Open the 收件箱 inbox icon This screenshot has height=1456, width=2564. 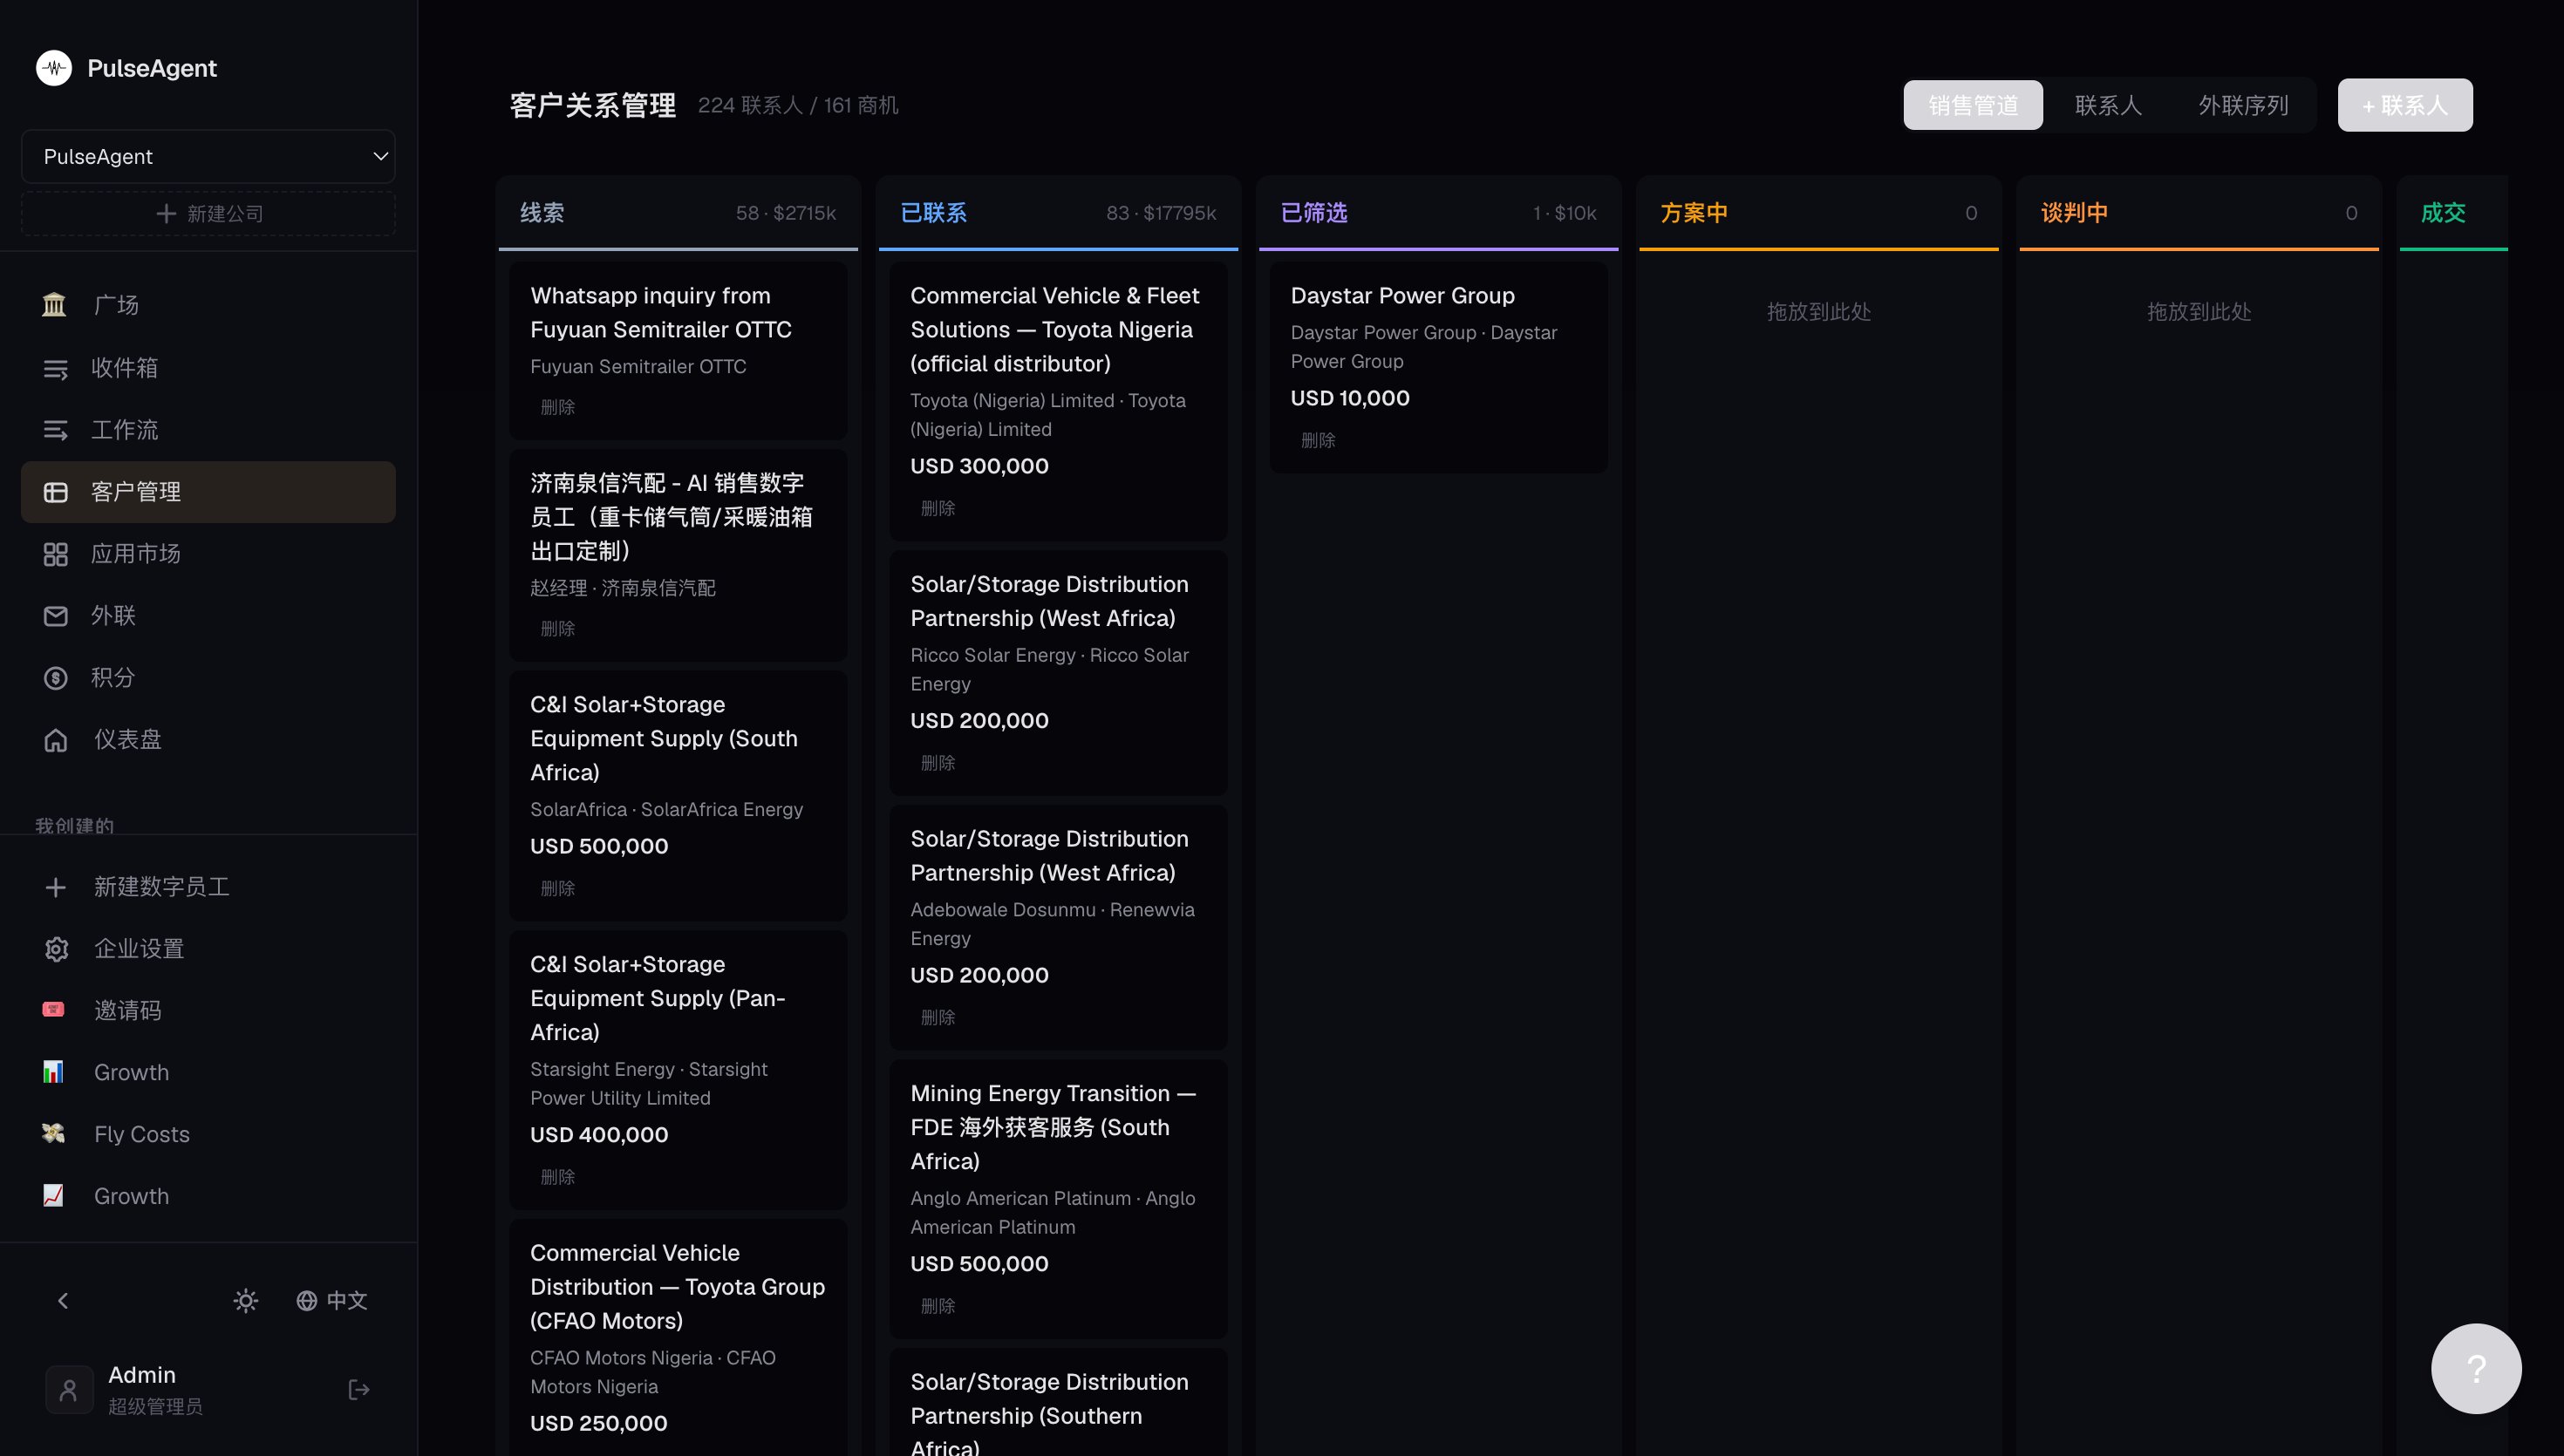pos(55,368)
